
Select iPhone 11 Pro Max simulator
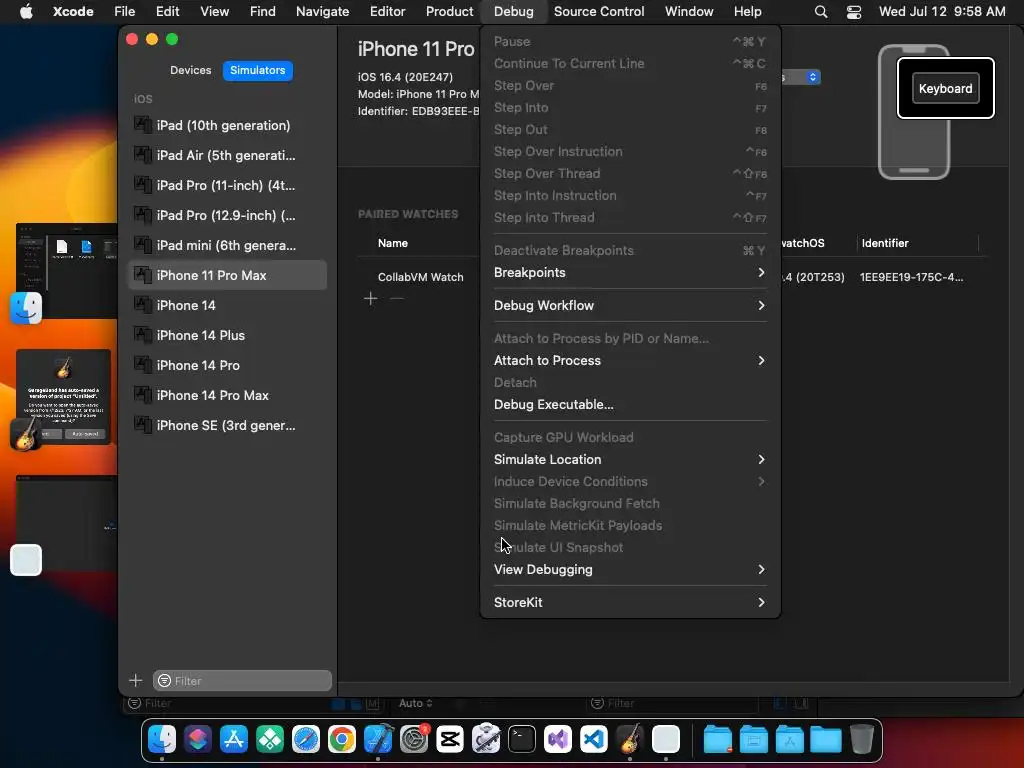point(227,276)
